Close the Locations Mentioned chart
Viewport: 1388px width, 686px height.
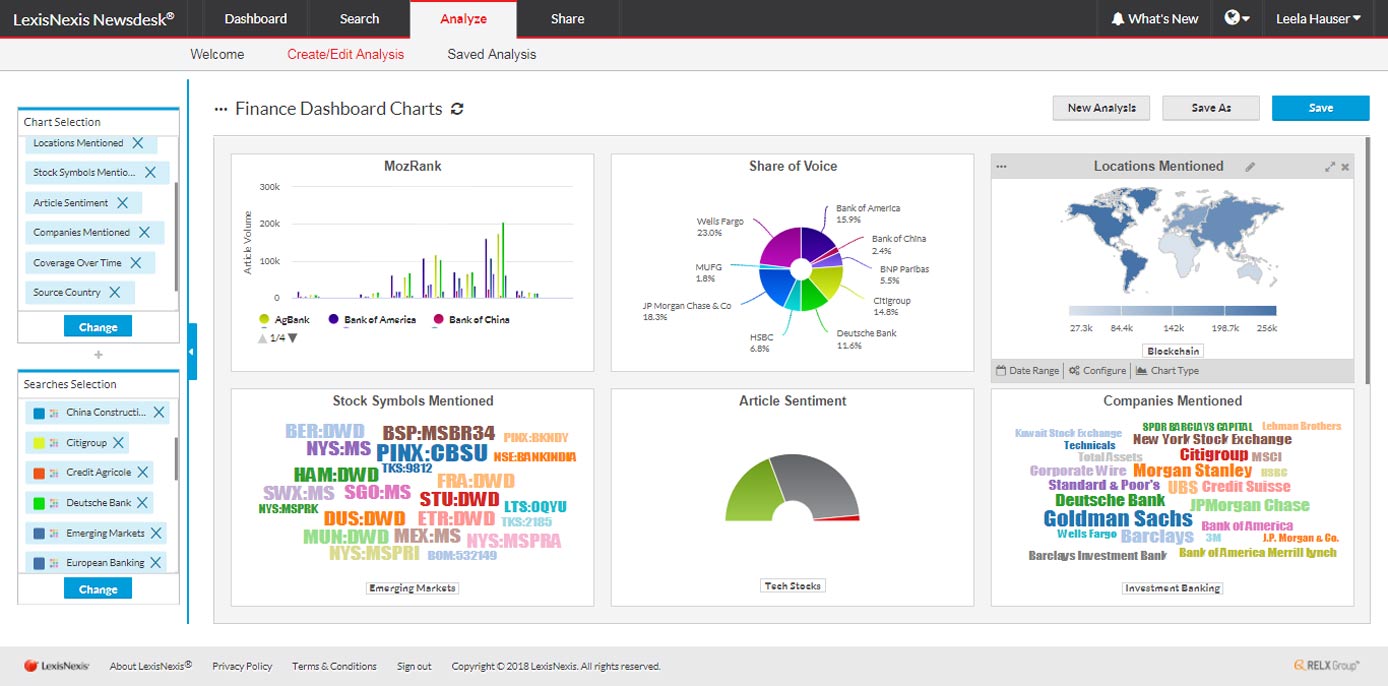[1345, 167]
